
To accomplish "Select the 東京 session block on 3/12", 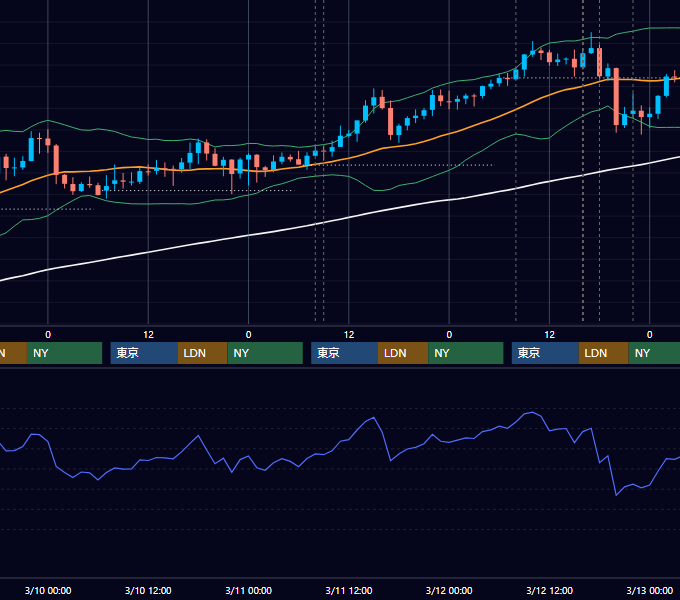I will [x=546, y=353].
